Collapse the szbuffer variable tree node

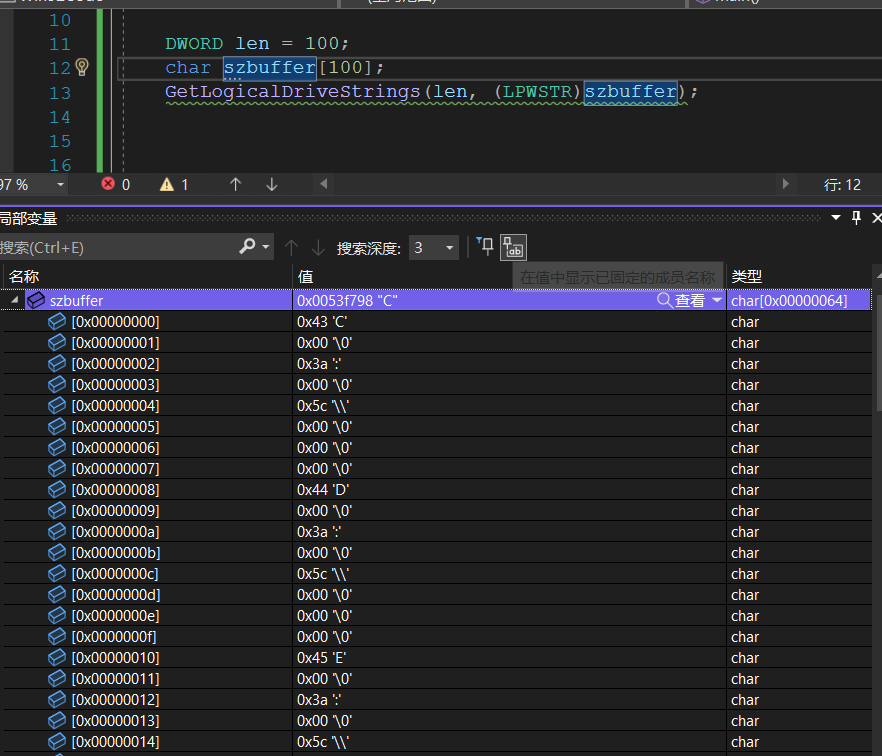14,300
